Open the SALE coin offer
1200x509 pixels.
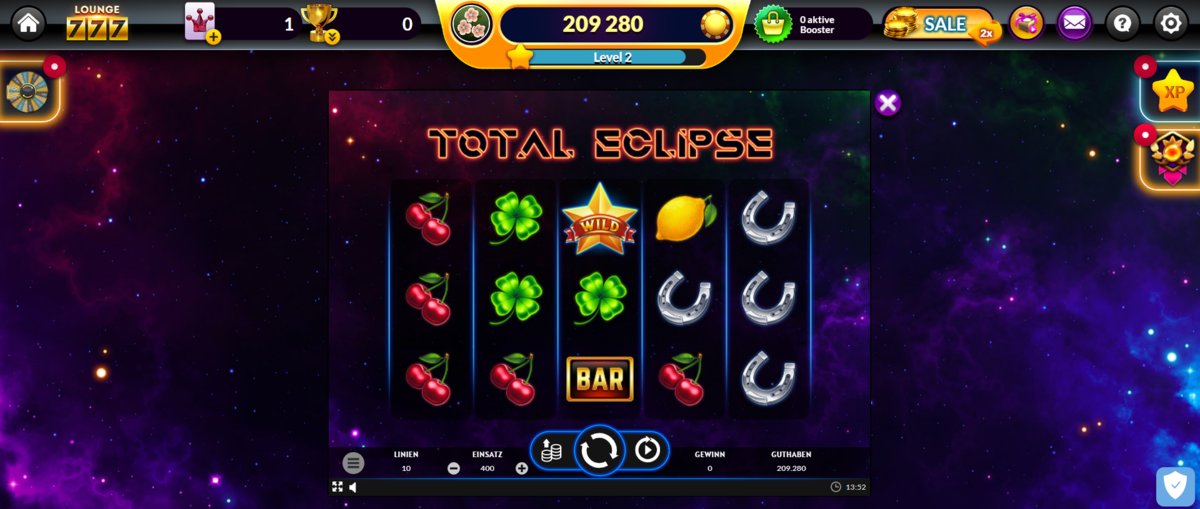point(939,24)
